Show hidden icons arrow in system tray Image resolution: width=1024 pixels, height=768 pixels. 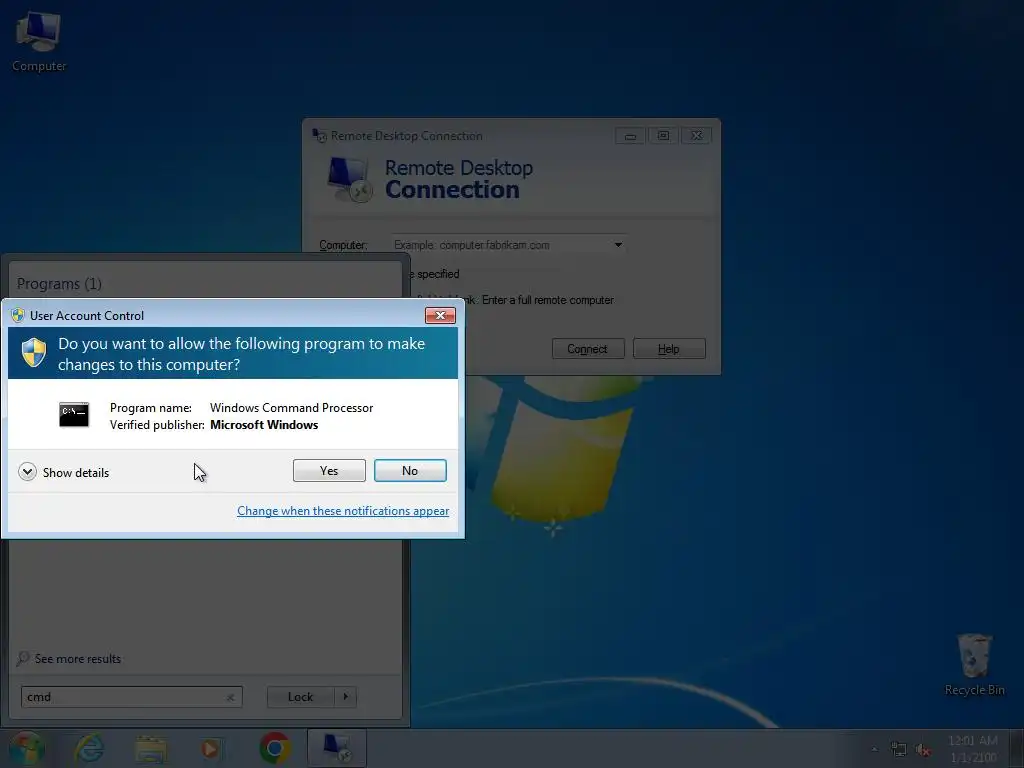[874, 750]
